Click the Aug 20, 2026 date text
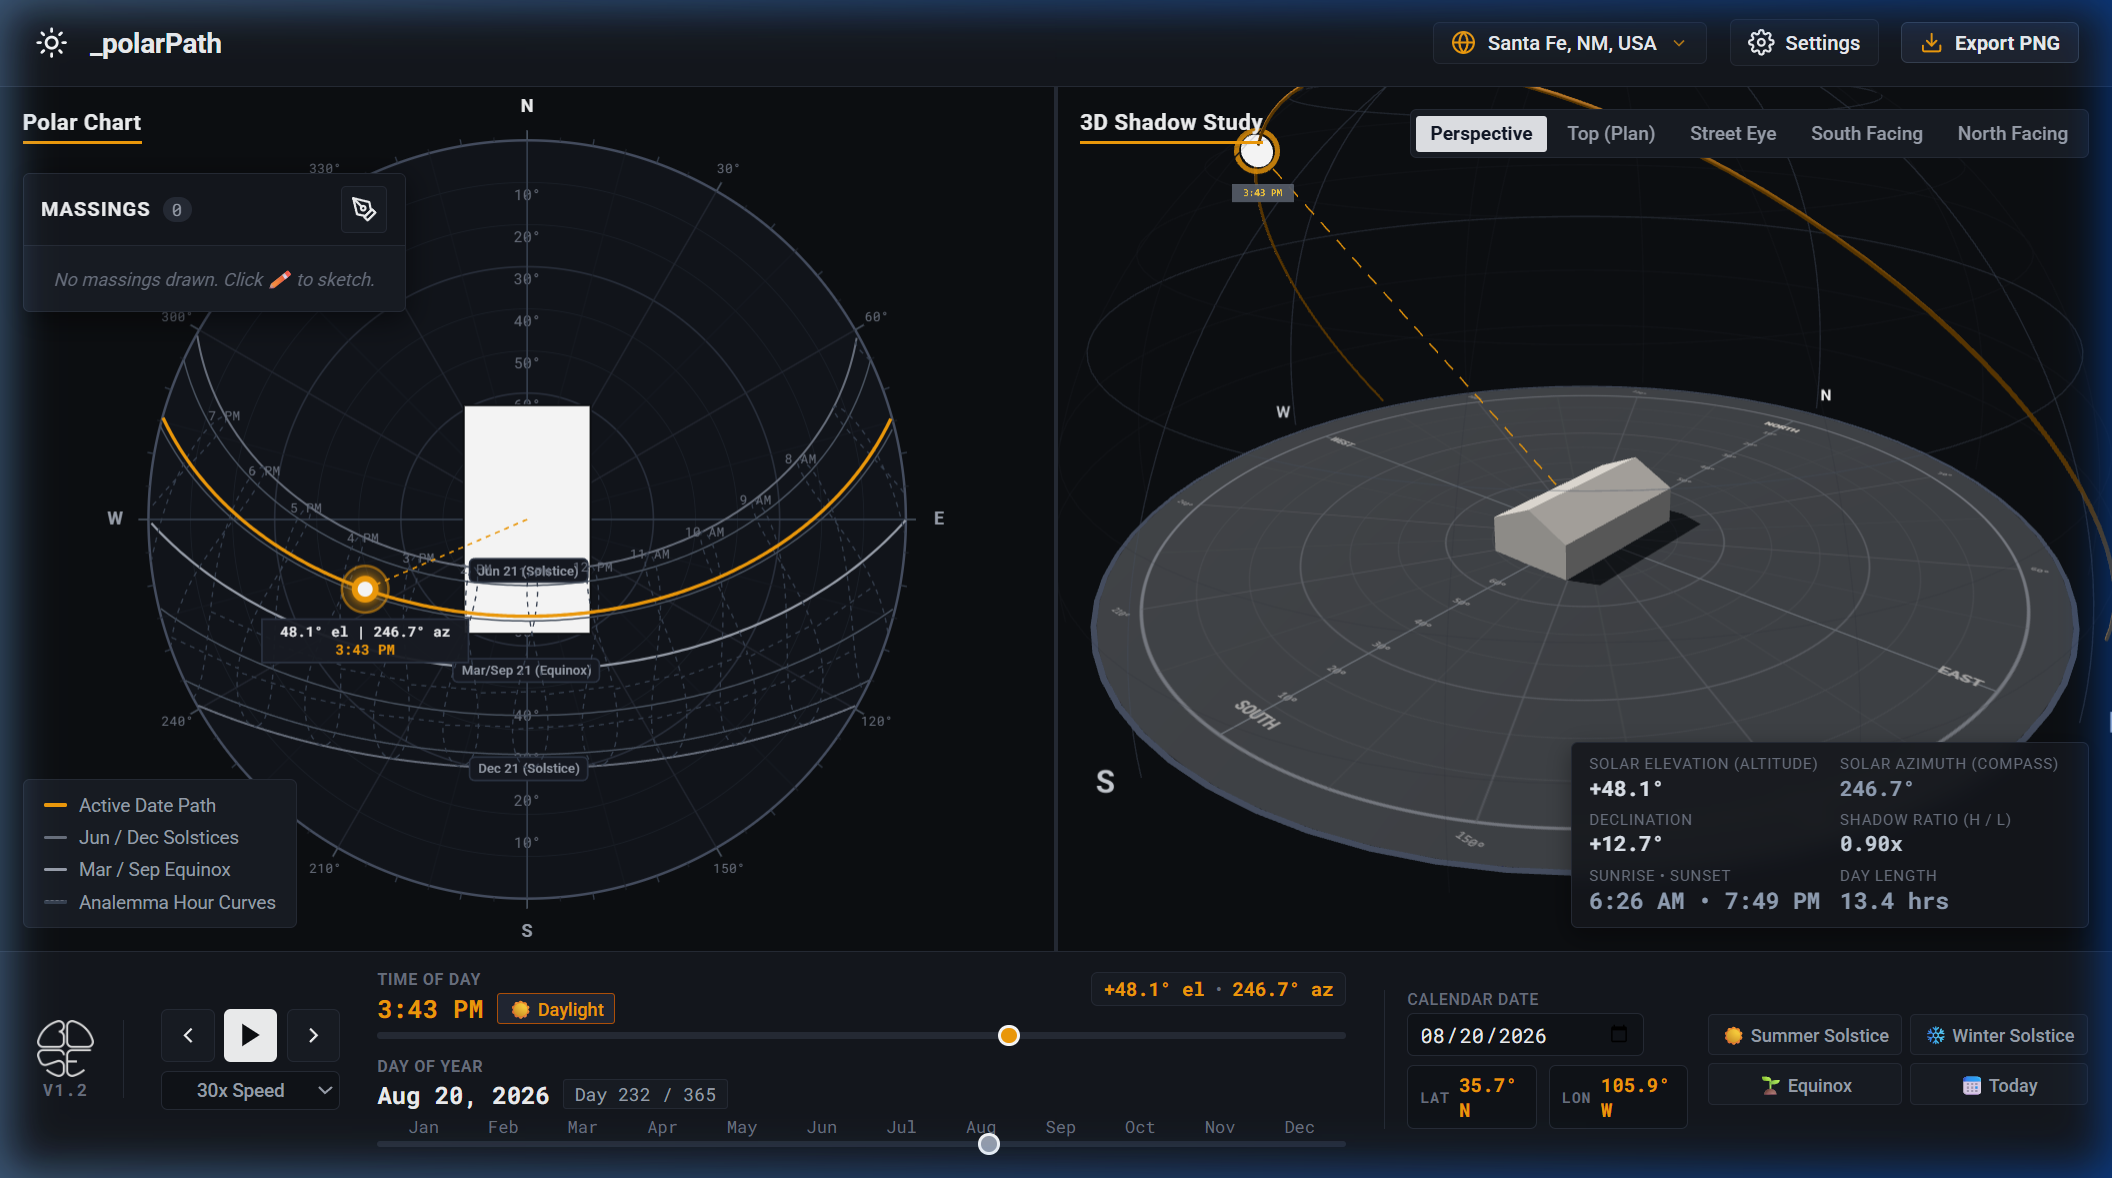Image resolution: width=2112 pixels, height=1178 pixels. point(463,1096)
